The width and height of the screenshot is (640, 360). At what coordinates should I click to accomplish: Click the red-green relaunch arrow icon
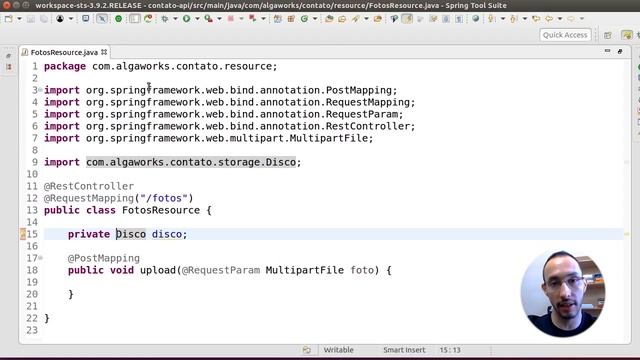coord(148,19)
